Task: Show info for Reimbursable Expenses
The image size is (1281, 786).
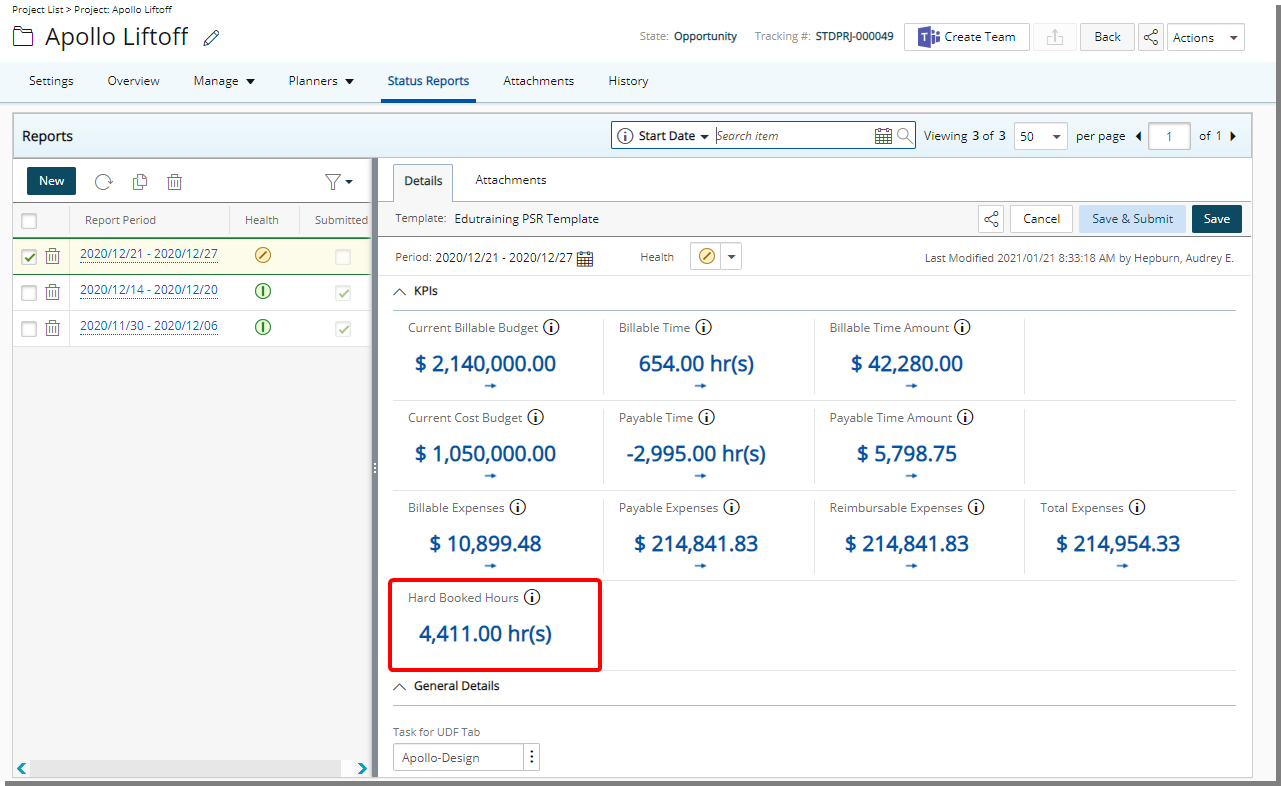Action: [976, 507]
